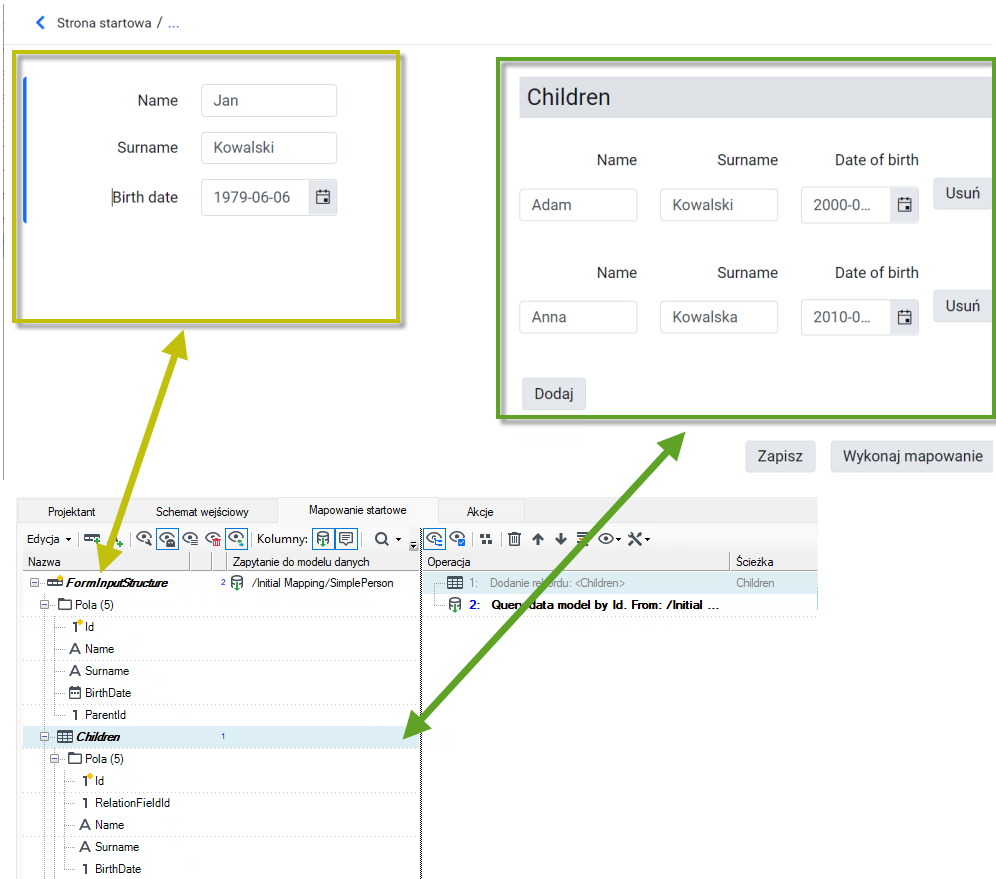Go back using the blue chevron
The height and width of the screenshot is (879, 996).
click(40, 23)
